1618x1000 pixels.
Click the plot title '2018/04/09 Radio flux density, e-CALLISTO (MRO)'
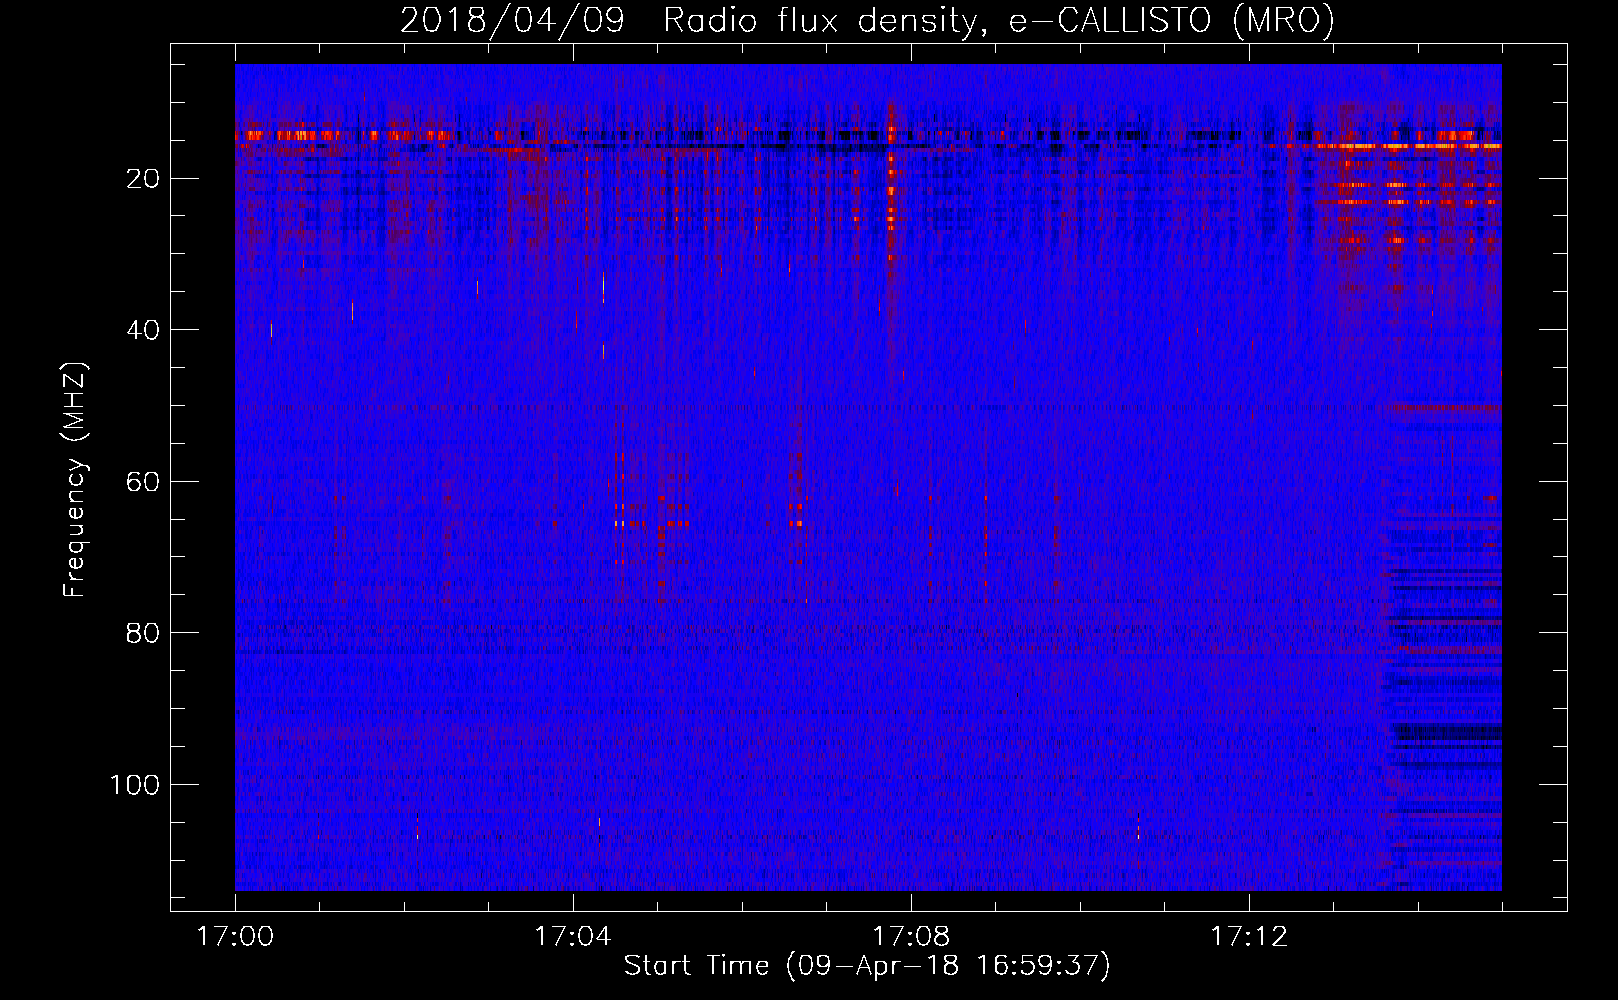pos(867,21)
